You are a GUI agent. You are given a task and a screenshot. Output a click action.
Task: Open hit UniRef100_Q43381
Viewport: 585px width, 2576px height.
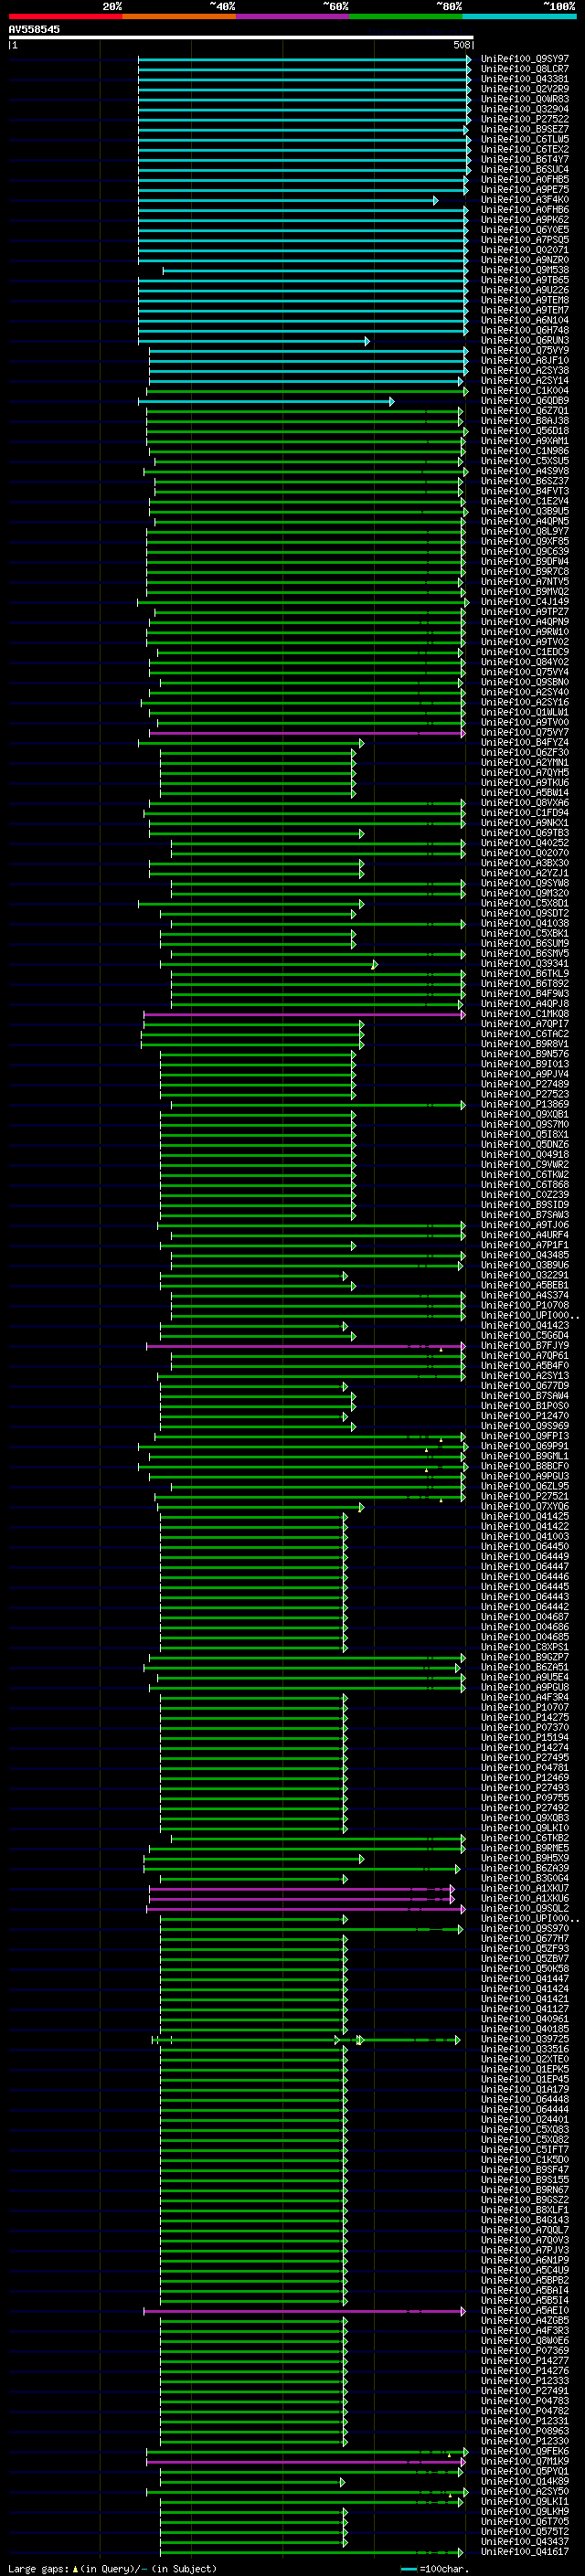pyautogui.click(x=525, y=79)
